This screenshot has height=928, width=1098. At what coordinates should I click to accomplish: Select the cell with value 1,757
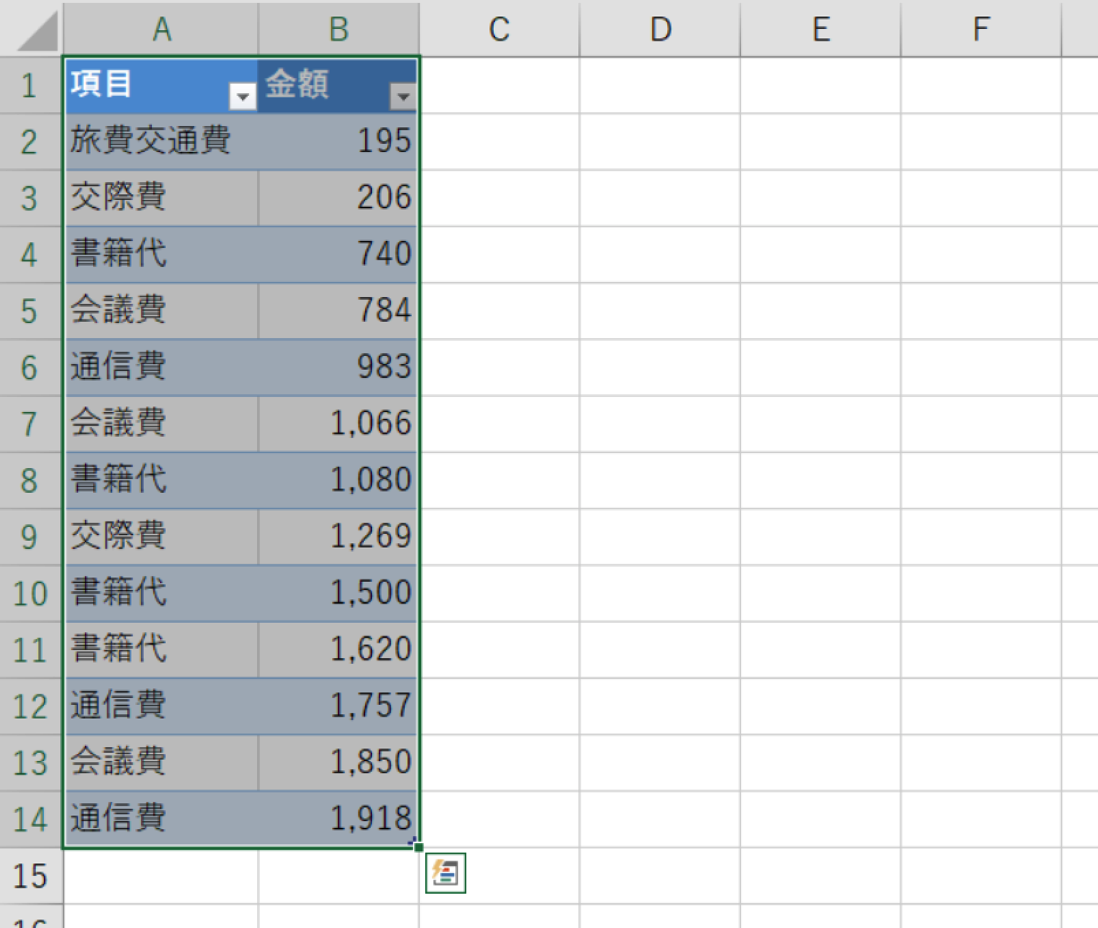(339, 707)
